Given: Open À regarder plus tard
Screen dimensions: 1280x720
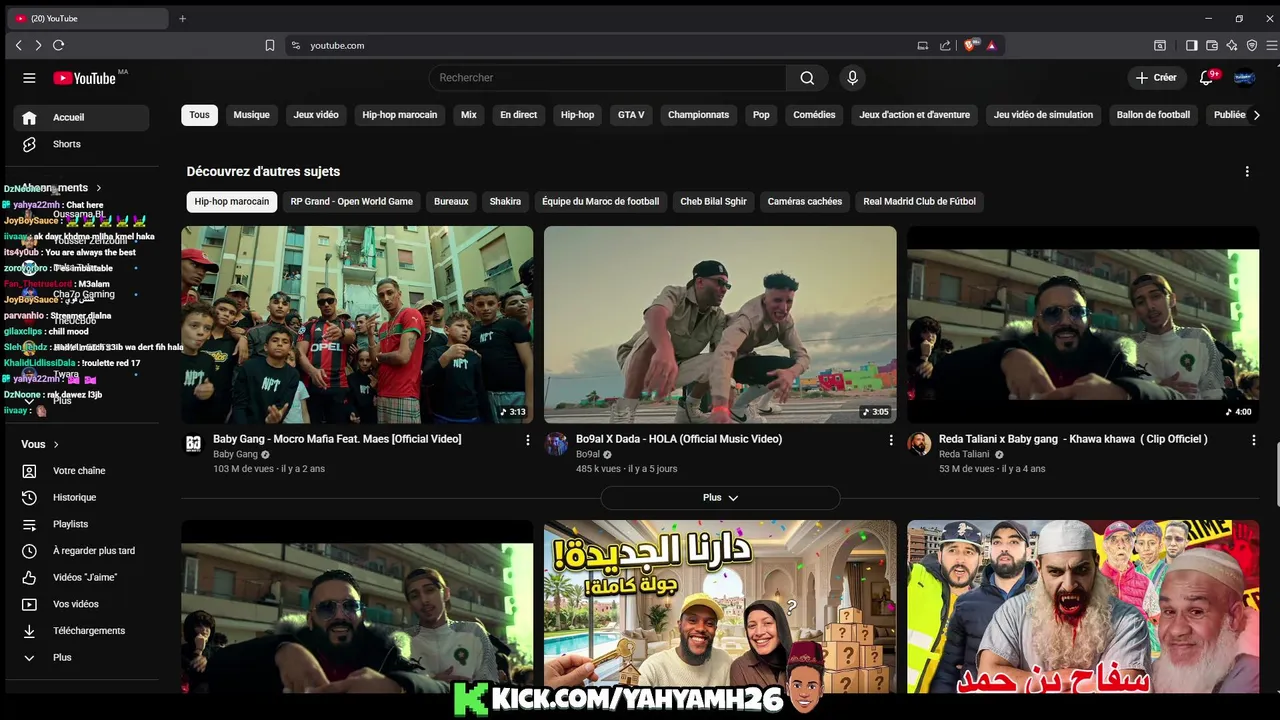Looking at the screenshot, I should pyautogui.click(x=81, y=551).
